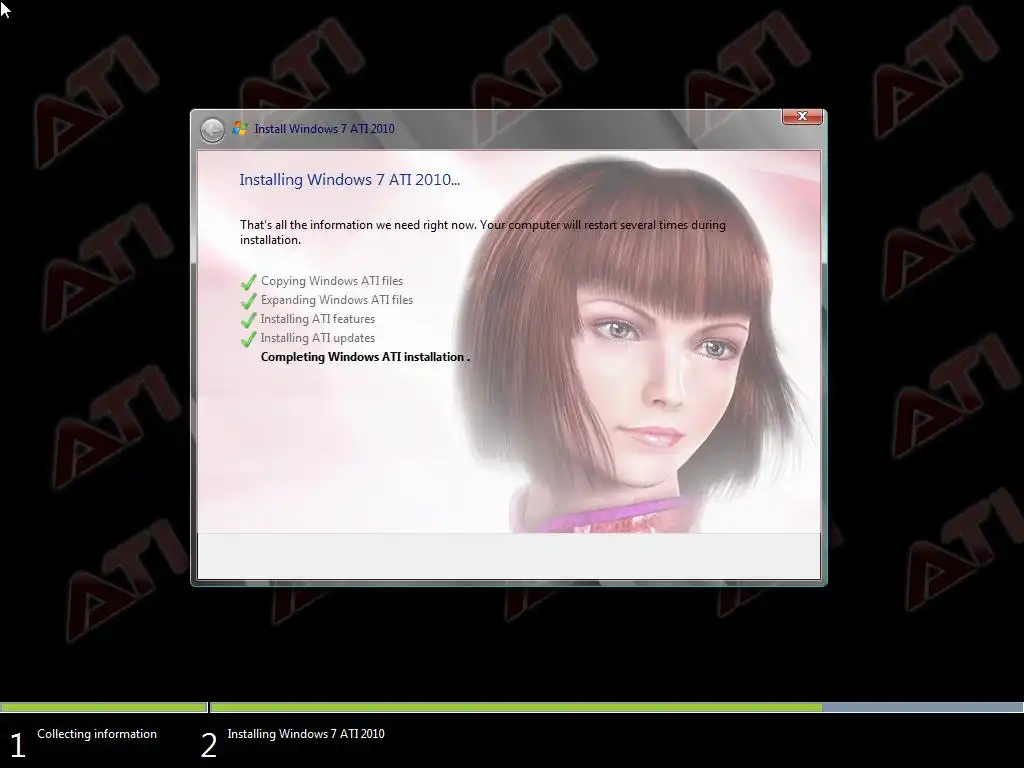The width and height of the screenshot is (1024, 768).
Task: Click the 'Installing ATI updates' step text
Action: (x=317, y=338)
